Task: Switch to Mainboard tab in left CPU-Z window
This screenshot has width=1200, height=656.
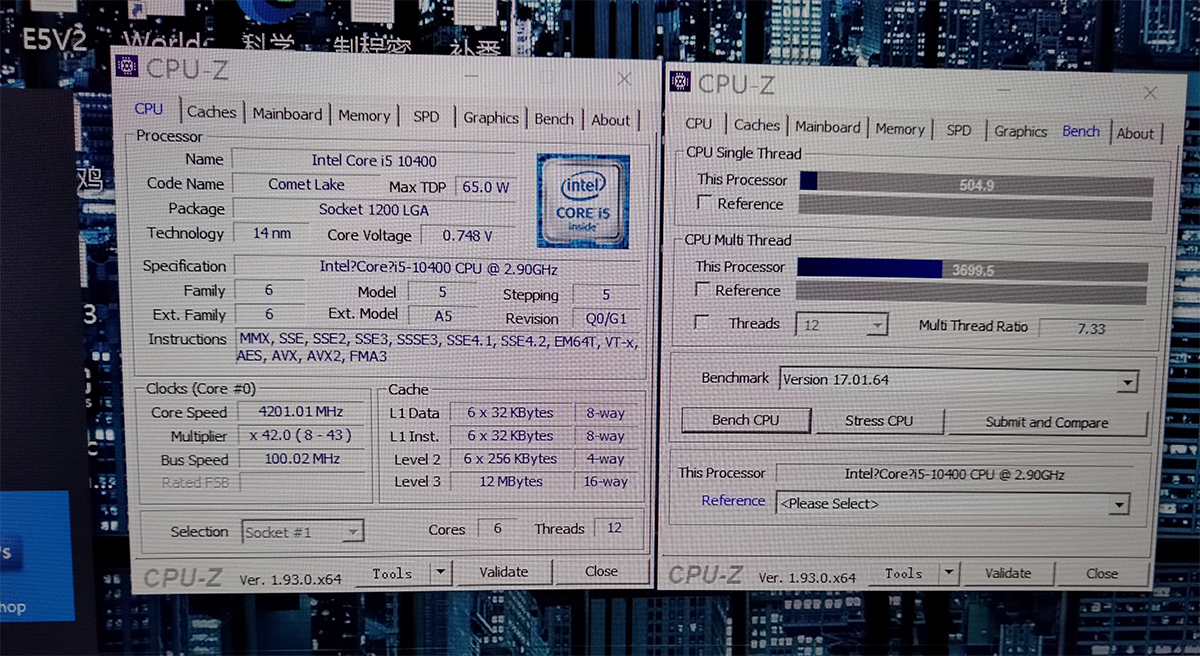Action: 287,114
